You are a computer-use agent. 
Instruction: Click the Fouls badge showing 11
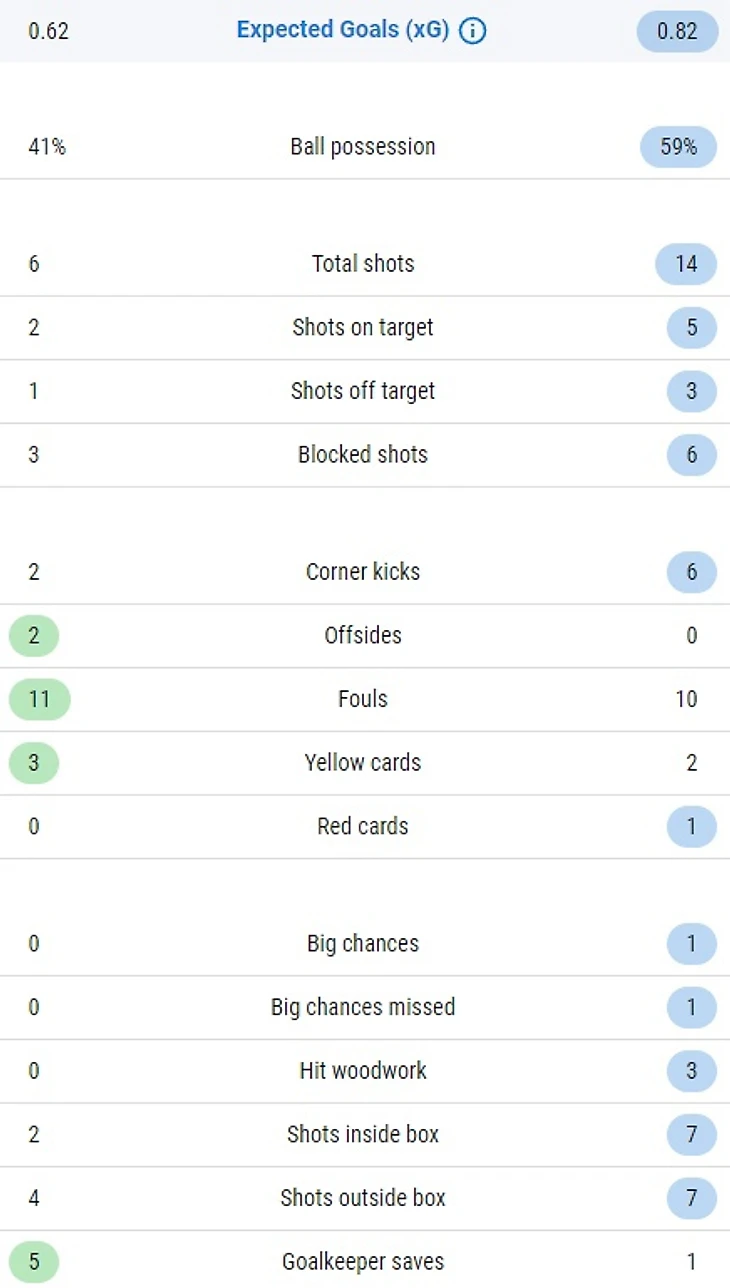pyautogui.click(x=39, y=699)
